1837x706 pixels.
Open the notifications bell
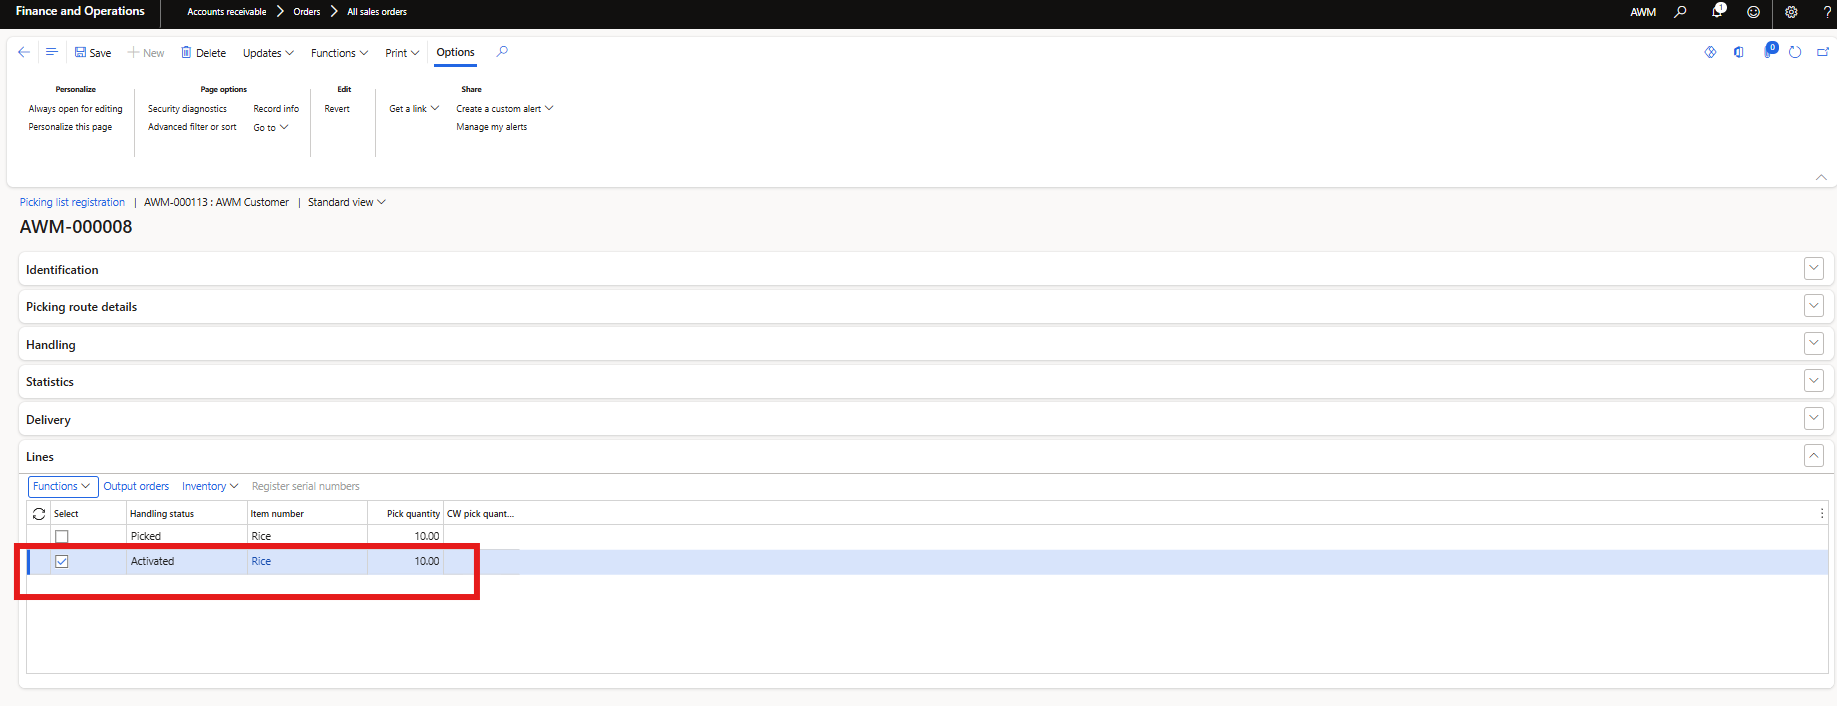tap(1717, 12)
